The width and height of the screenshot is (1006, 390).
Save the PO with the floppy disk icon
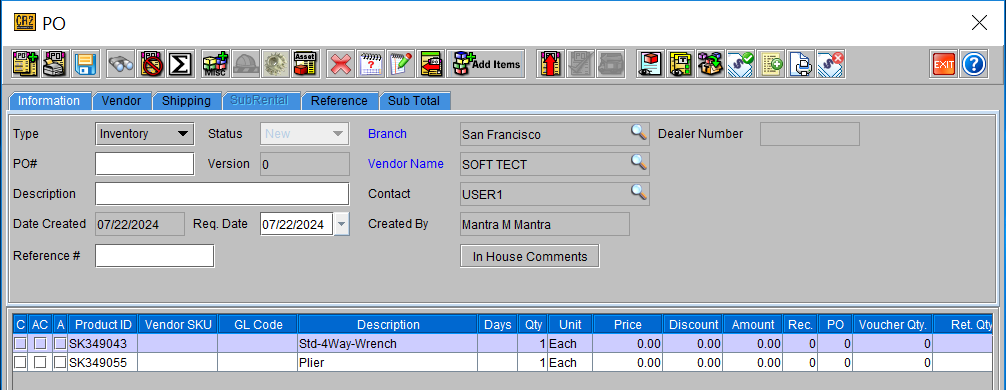coord(85,64)
